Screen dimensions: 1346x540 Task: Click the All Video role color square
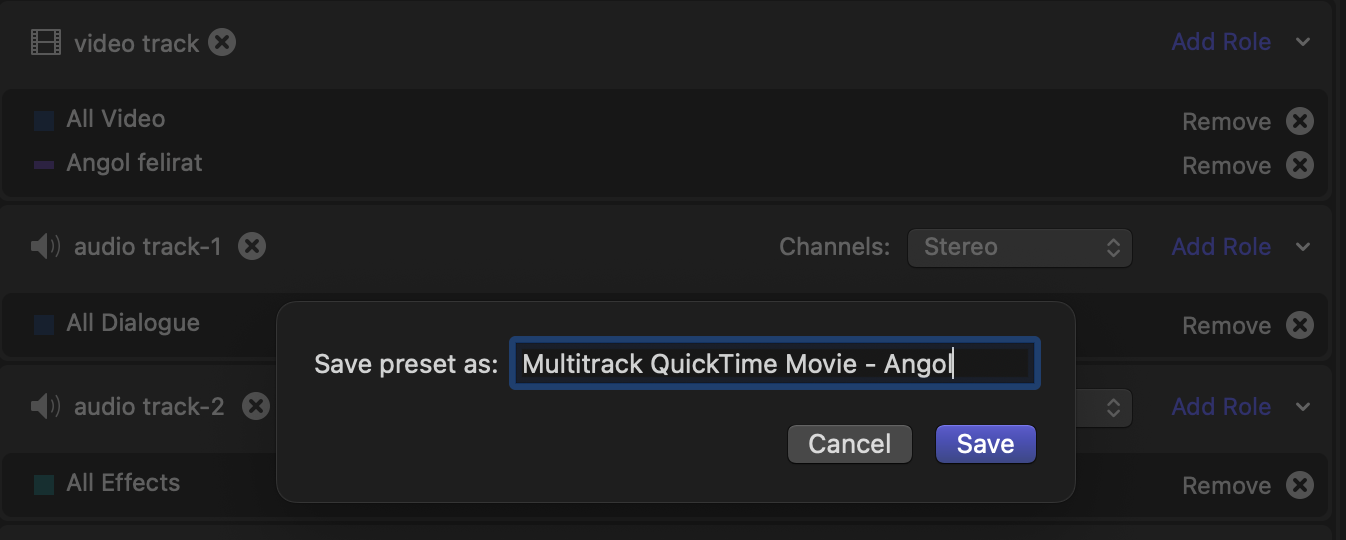[44, 121]
